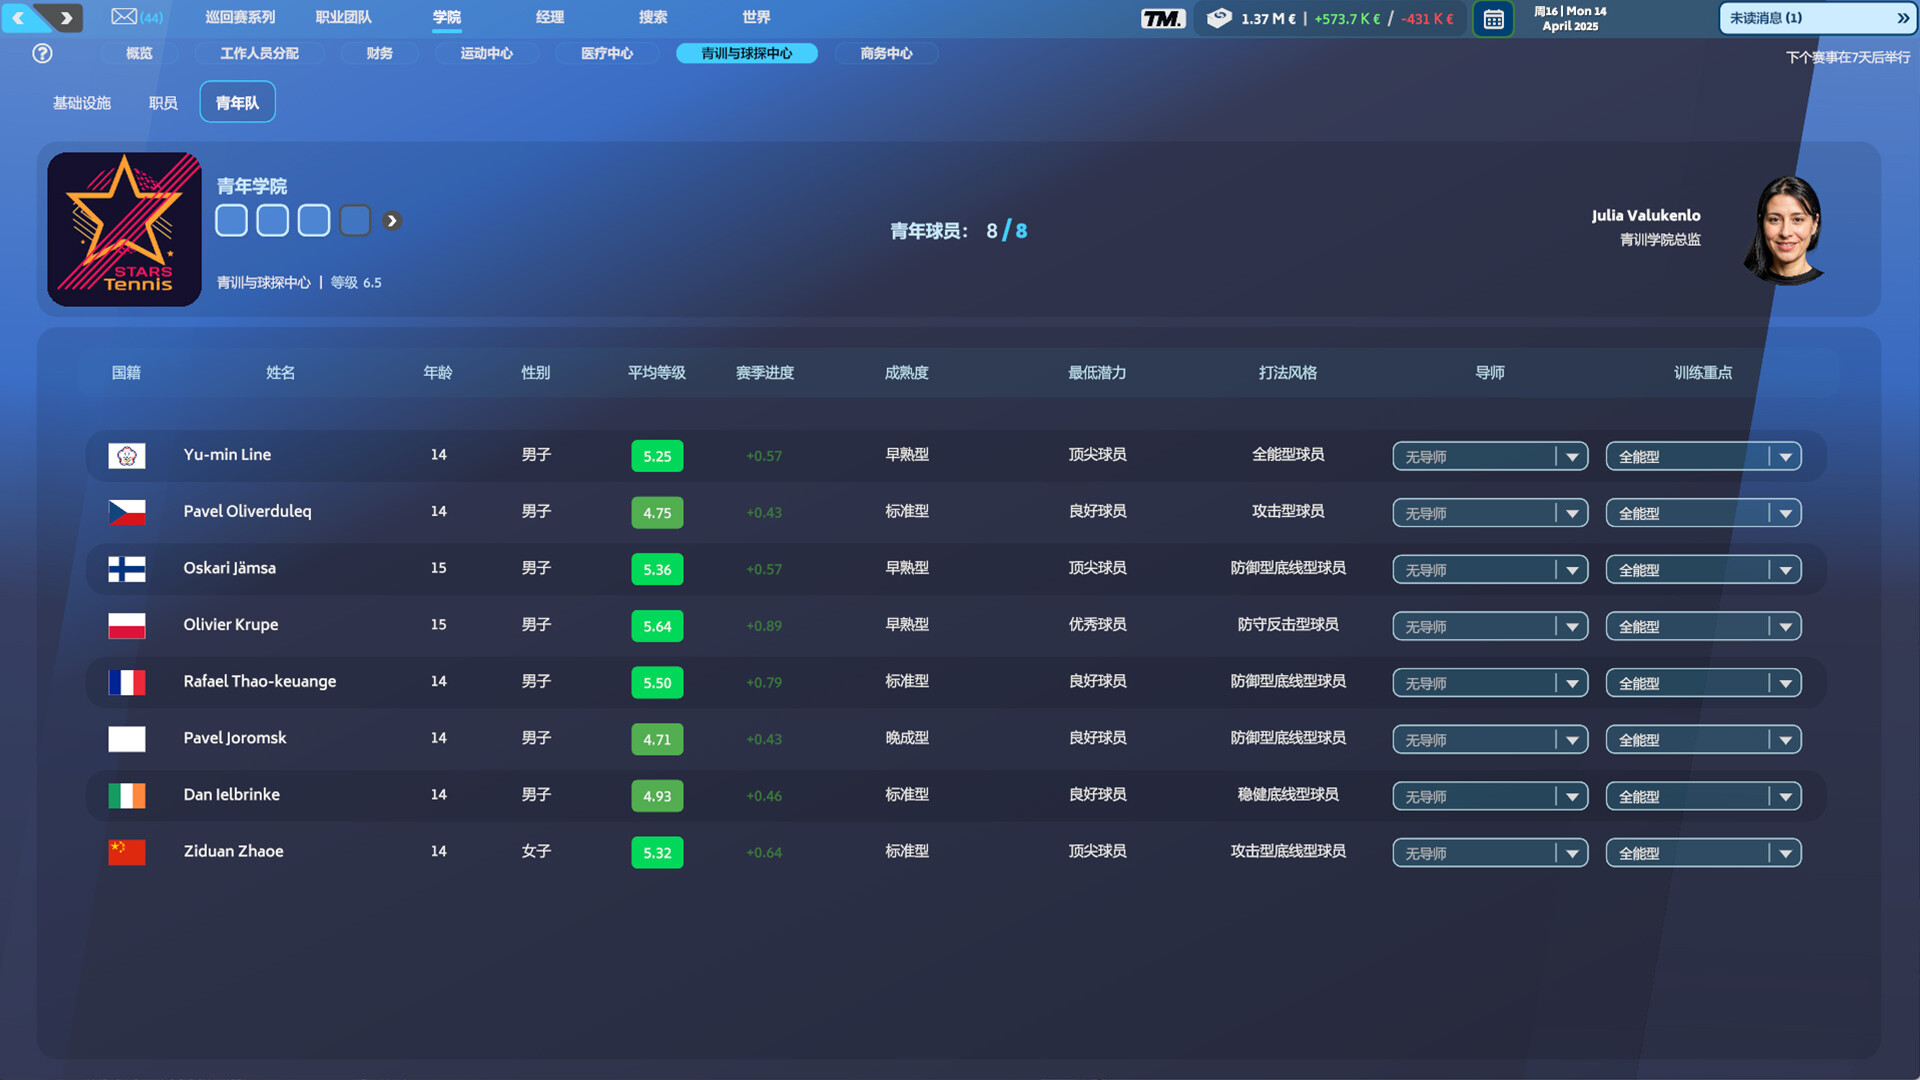1920x1080 pixels.
Task: Click the forward navigation arrow
Action: click(x=66, y=17)
